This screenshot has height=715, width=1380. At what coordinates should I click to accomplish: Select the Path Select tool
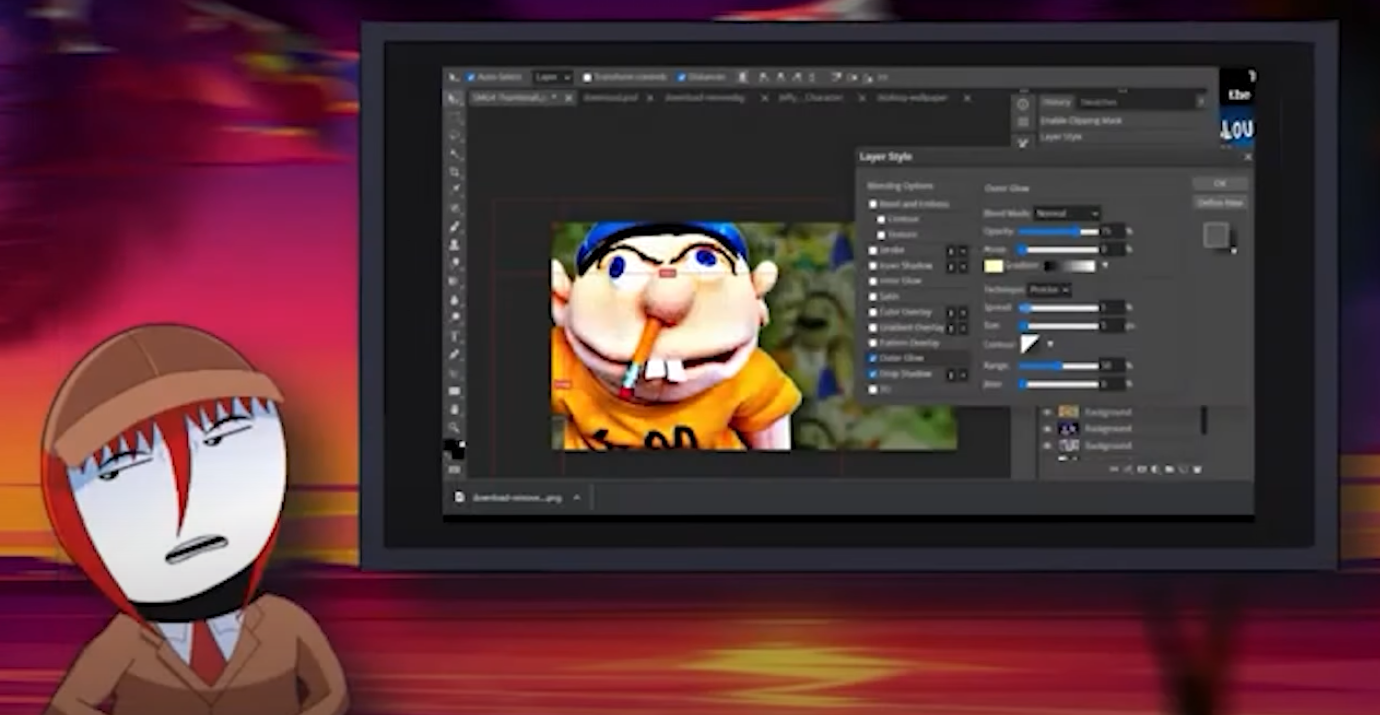tap(454, 372)
